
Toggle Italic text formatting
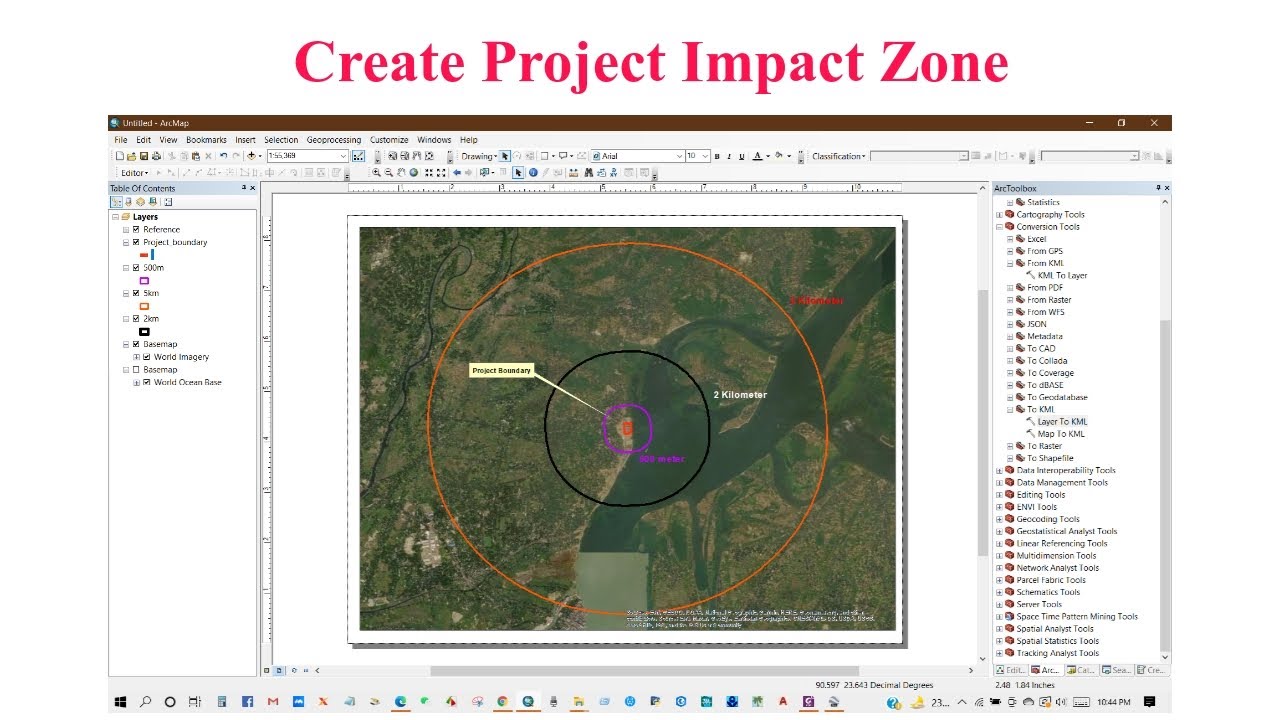729,156
